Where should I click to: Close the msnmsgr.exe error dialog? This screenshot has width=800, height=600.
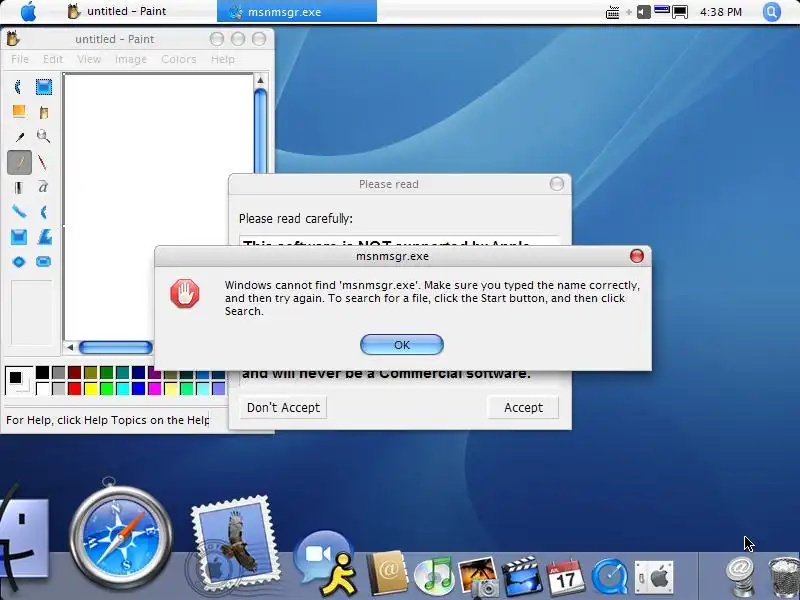click(636, 256)
